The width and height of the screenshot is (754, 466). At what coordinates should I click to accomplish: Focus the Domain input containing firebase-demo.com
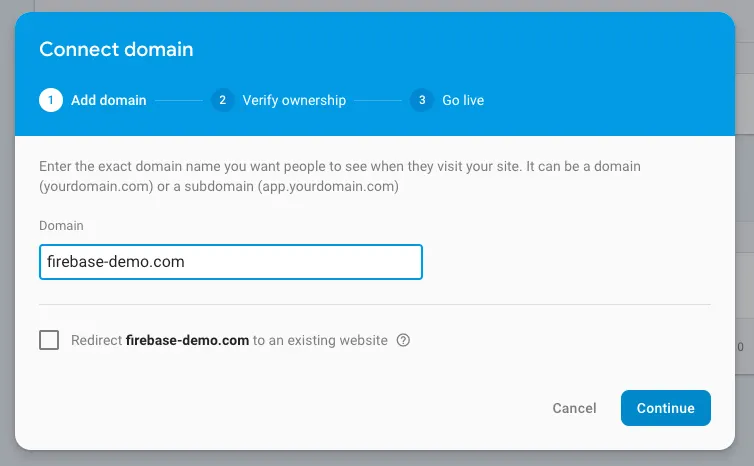click(x=231, y=262)
